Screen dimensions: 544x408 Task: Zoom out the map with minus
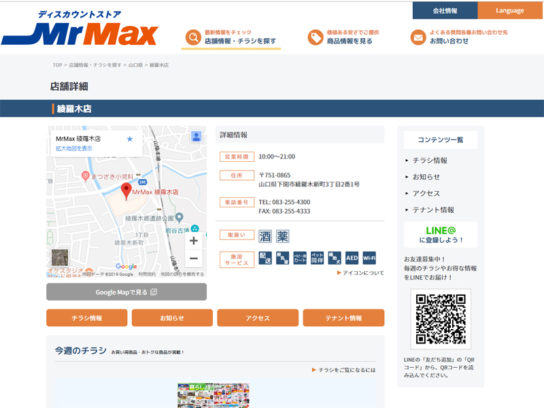(x=194, y=258)
